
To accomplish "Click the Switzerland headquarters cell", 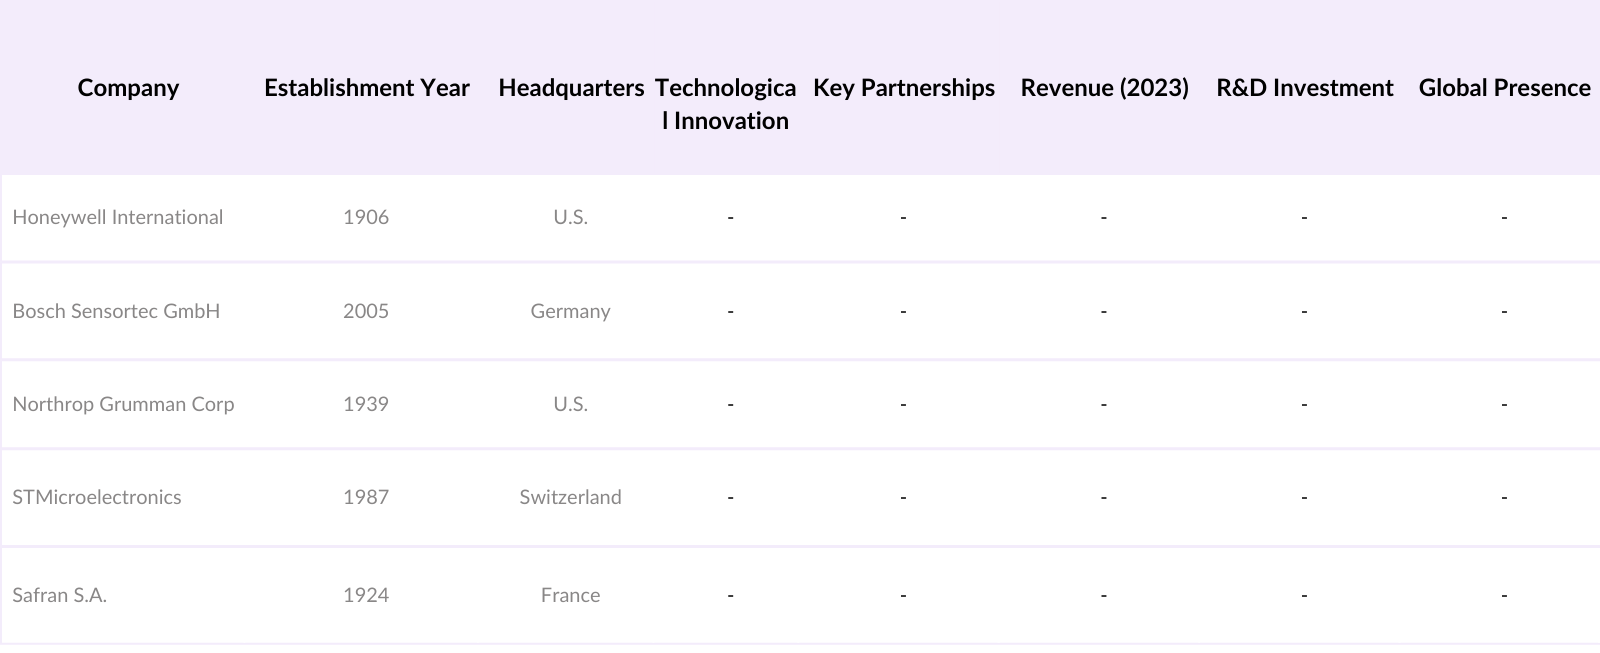I will click(570, 497).
